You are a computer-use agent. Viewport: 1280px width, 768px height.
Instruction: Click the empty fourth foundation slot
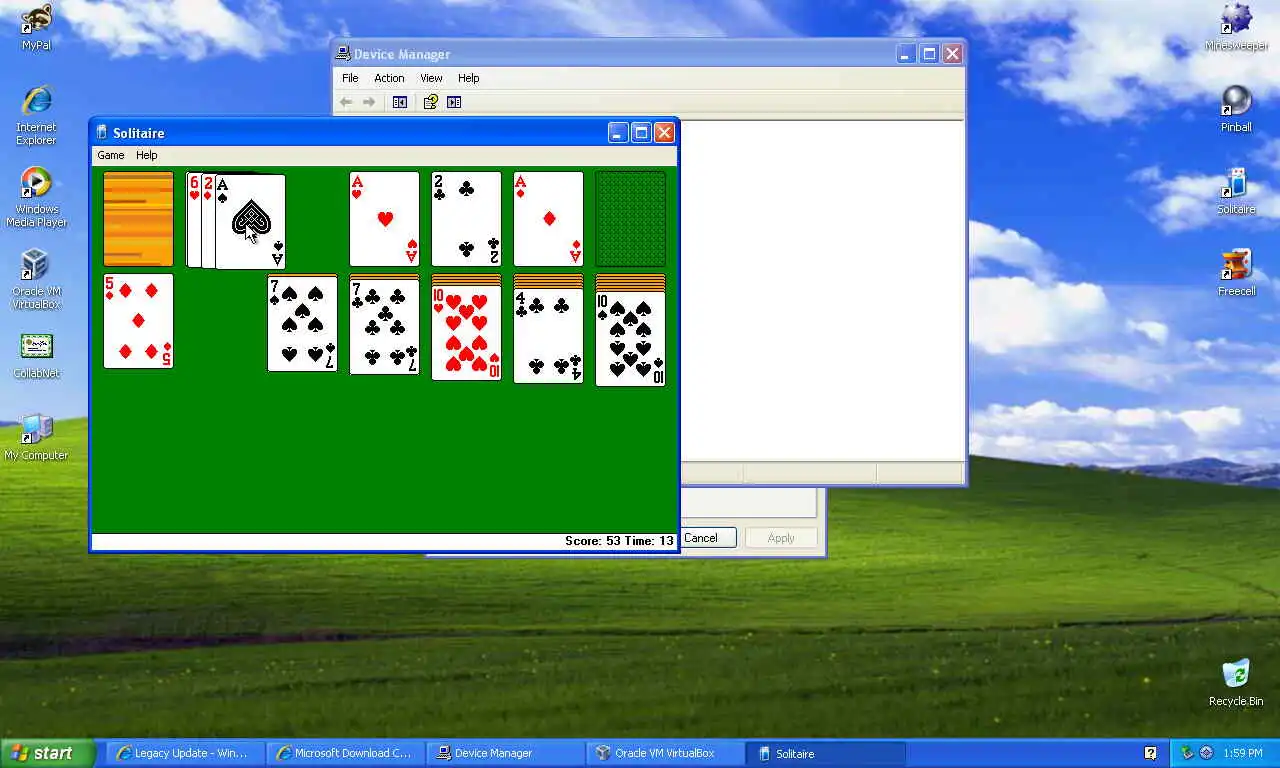coord(630,219)
